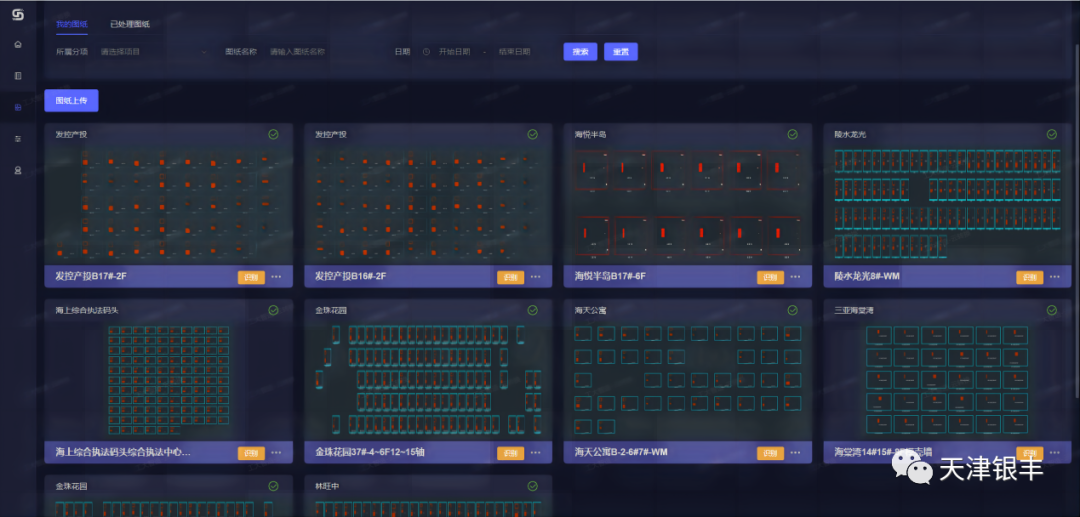Click the green check on 陵水龙光 card
This screenshot has width=1080, height=517.
[x=1052, y=134]
